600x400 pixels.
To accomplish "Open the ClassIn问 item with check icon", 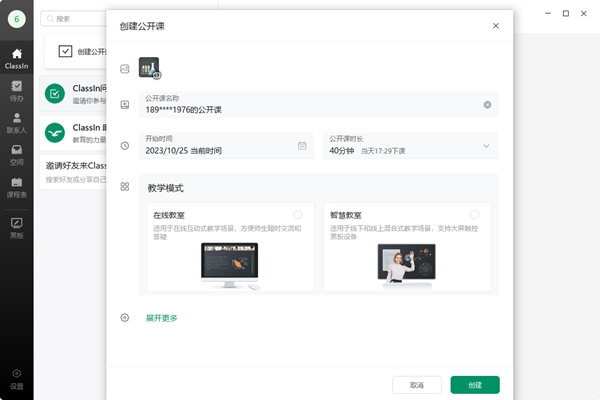I will [x=73, y=94].
